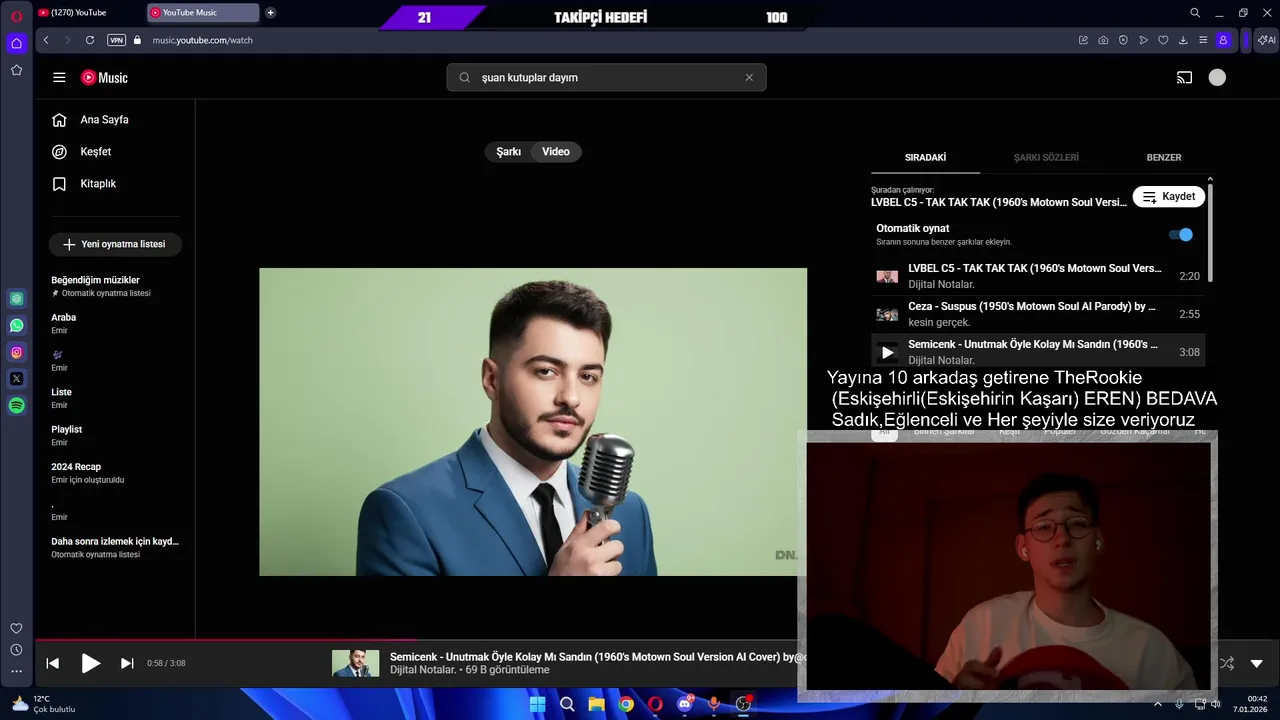This screenshot has width=1280, height=720.
Task: Show hidden system tray icons
Action: pos(1158,704)
